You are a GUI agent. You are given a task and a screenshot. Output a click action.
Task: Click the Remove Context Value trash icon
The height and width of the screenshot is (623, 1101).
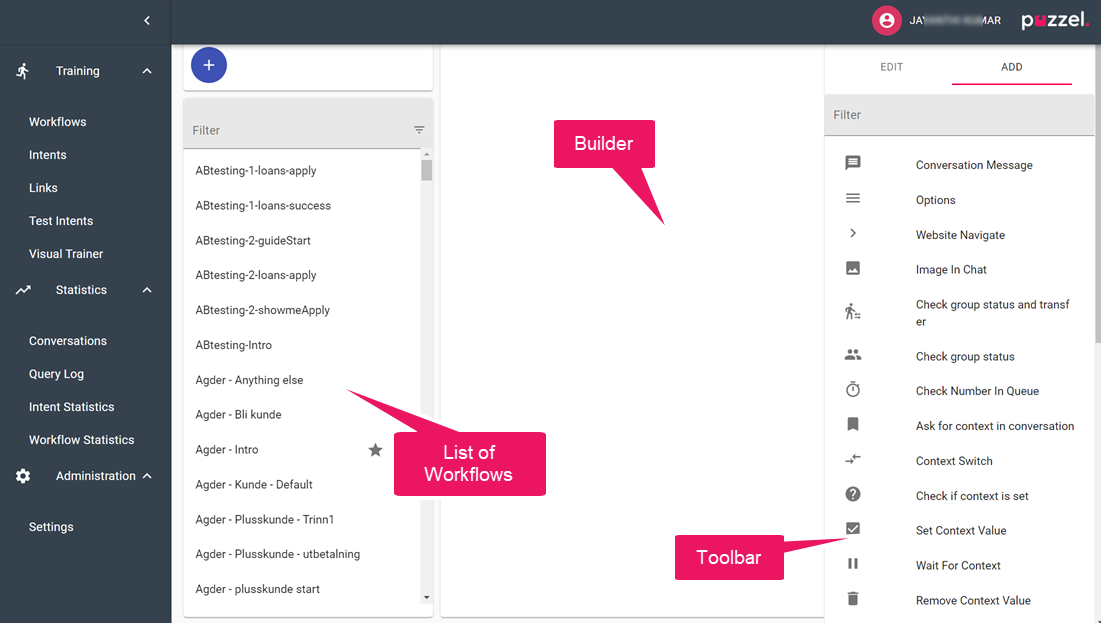[853, 599]
